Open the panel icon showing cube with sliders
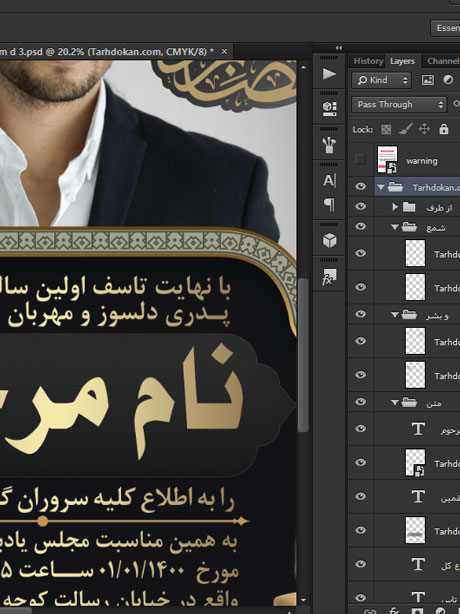The width and height of the screenshot is (460, 614). coord(329,108)
